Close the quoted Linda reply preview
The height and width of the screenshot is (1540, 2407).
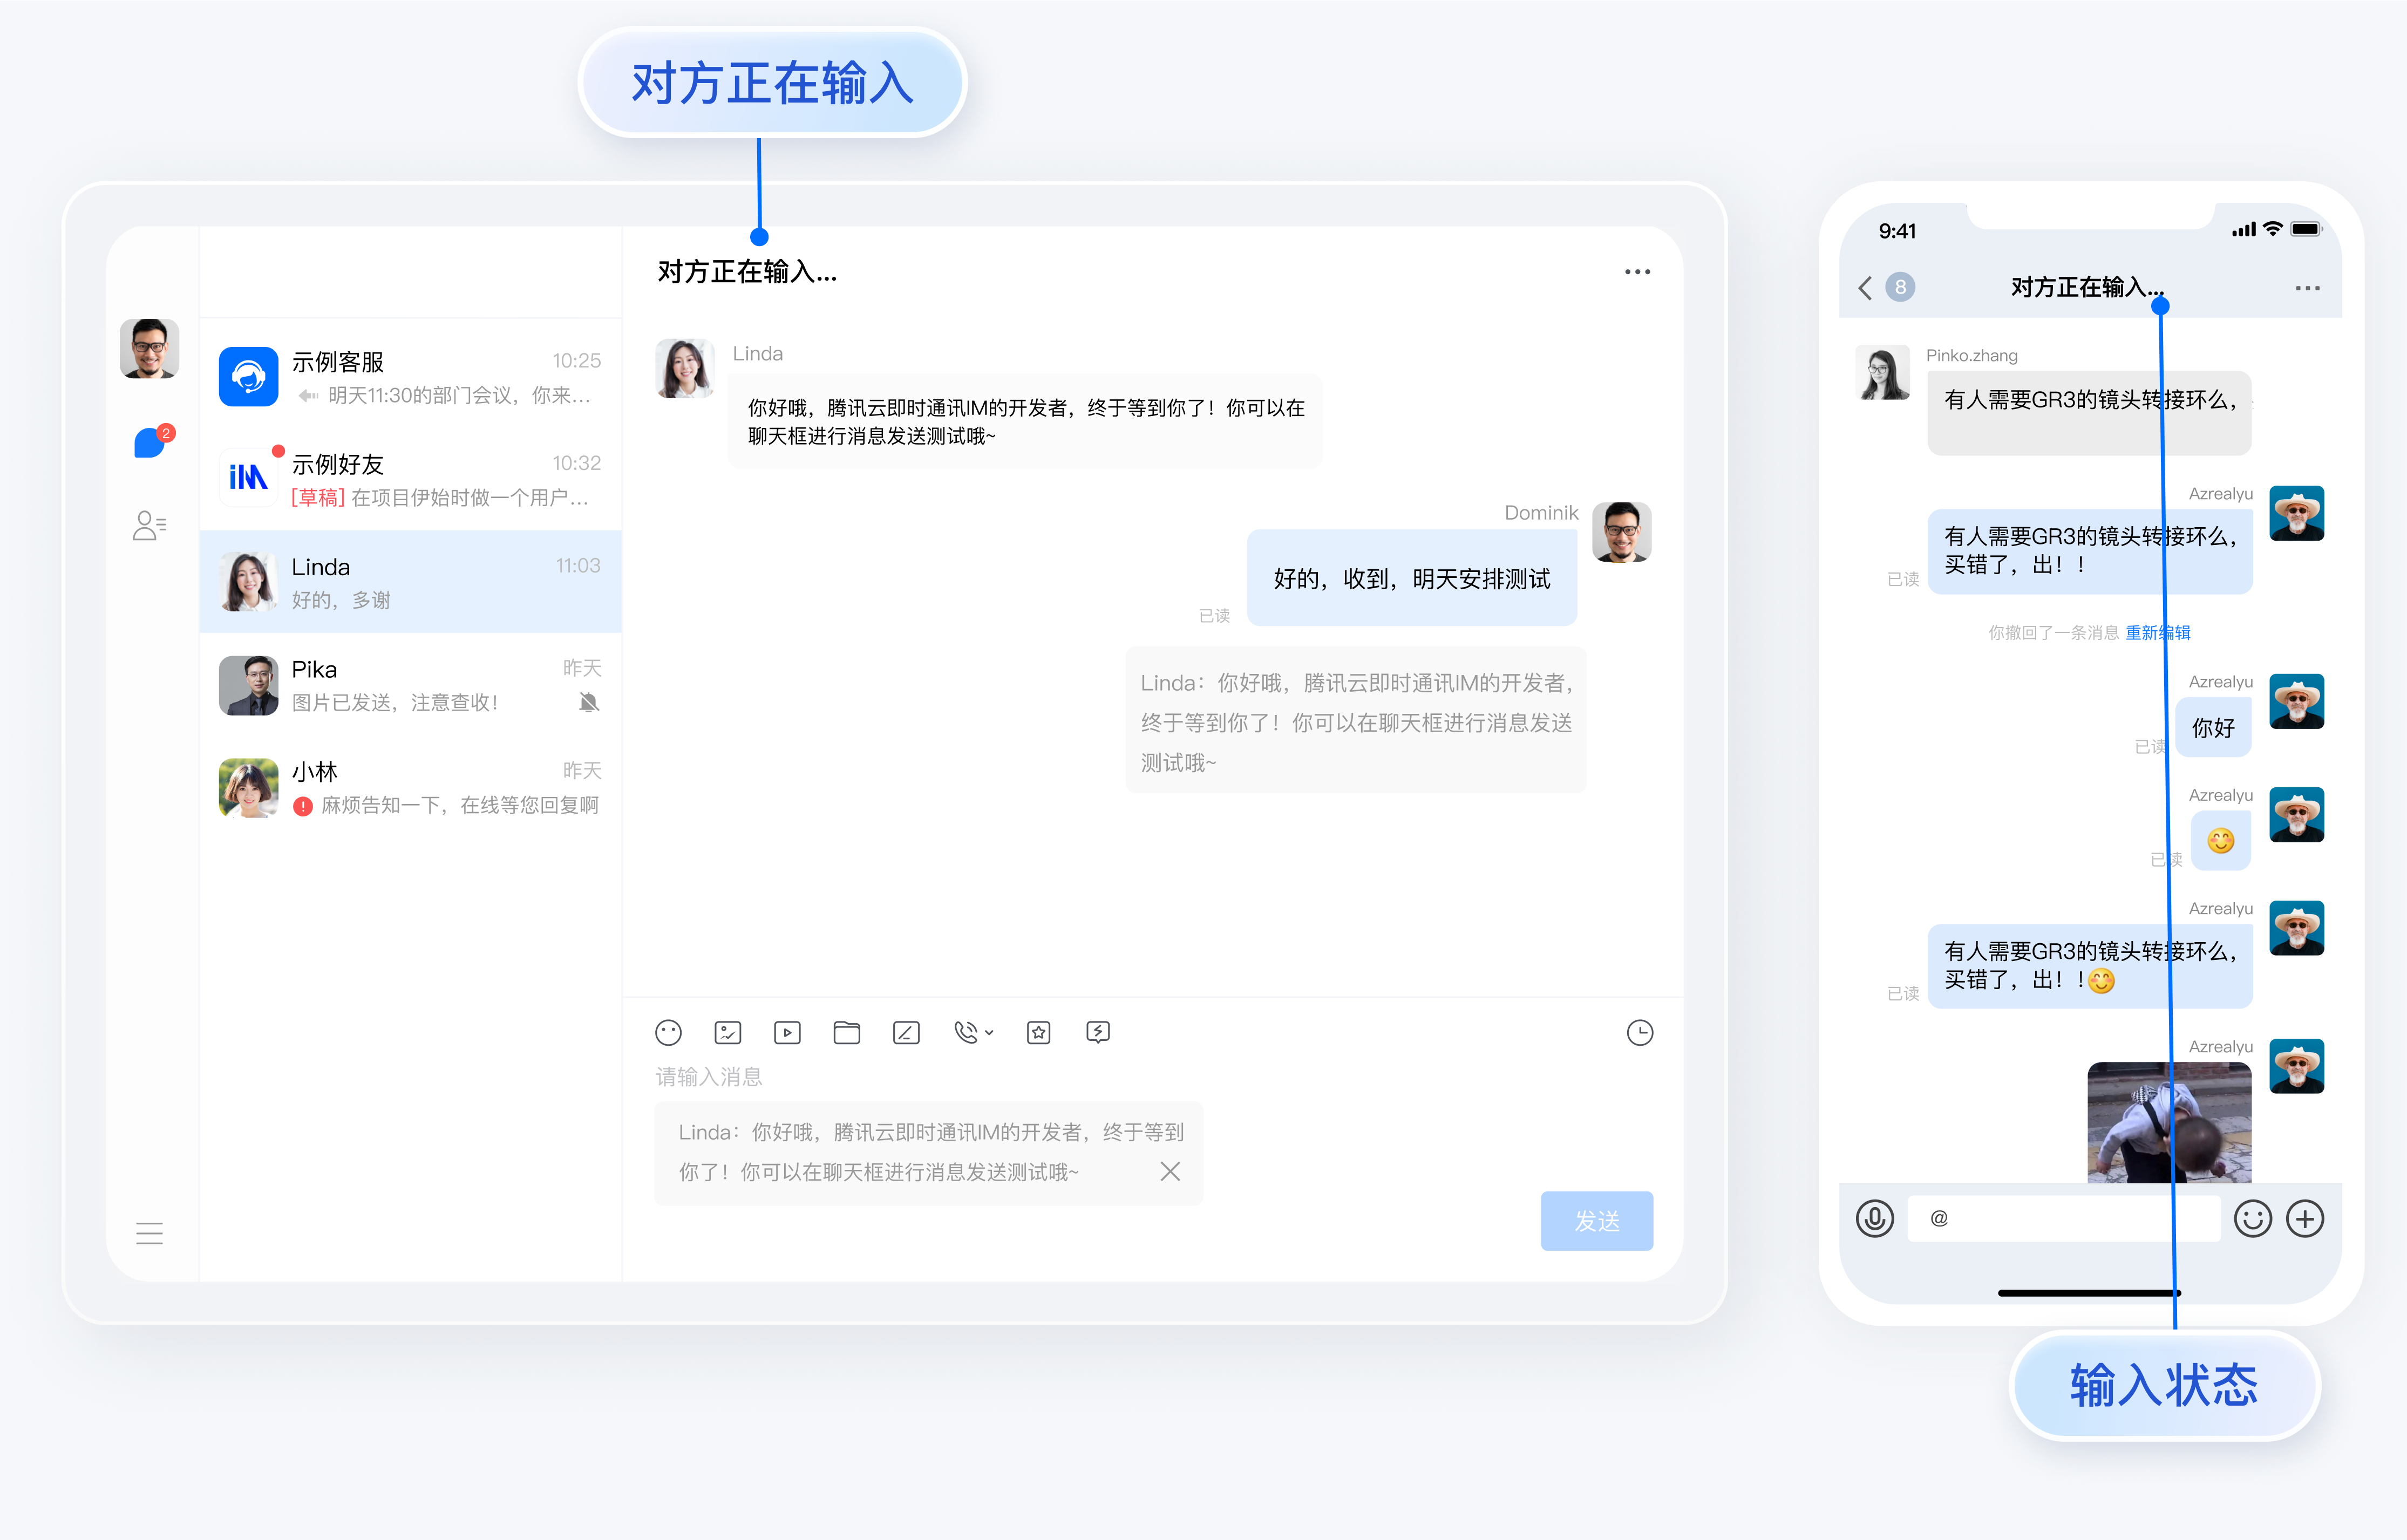(1170, 1171)
